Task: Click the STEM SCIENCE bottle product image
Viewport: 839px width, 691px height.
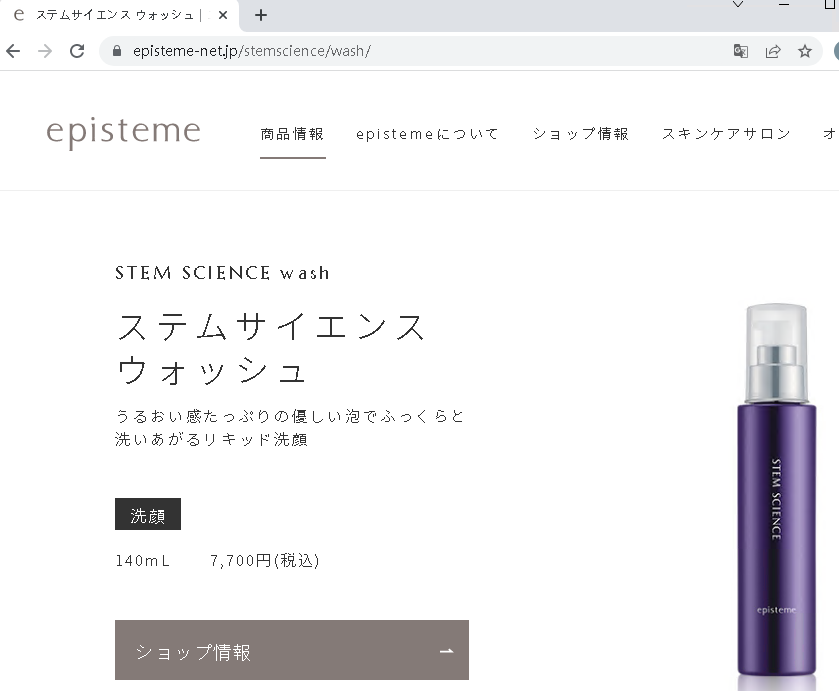Action: (x=776, y=490)
